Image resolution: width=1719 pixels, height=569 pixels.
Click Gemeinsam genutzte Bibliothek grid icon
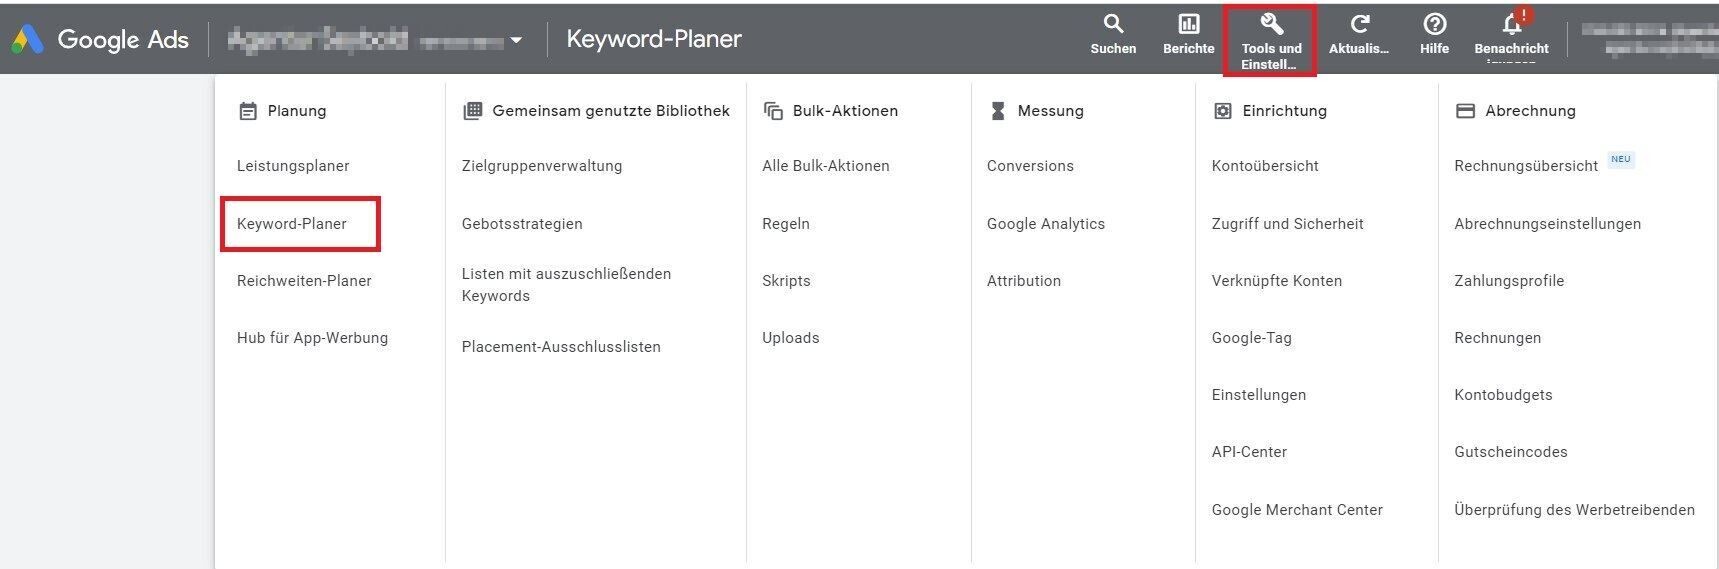(473, 111)
